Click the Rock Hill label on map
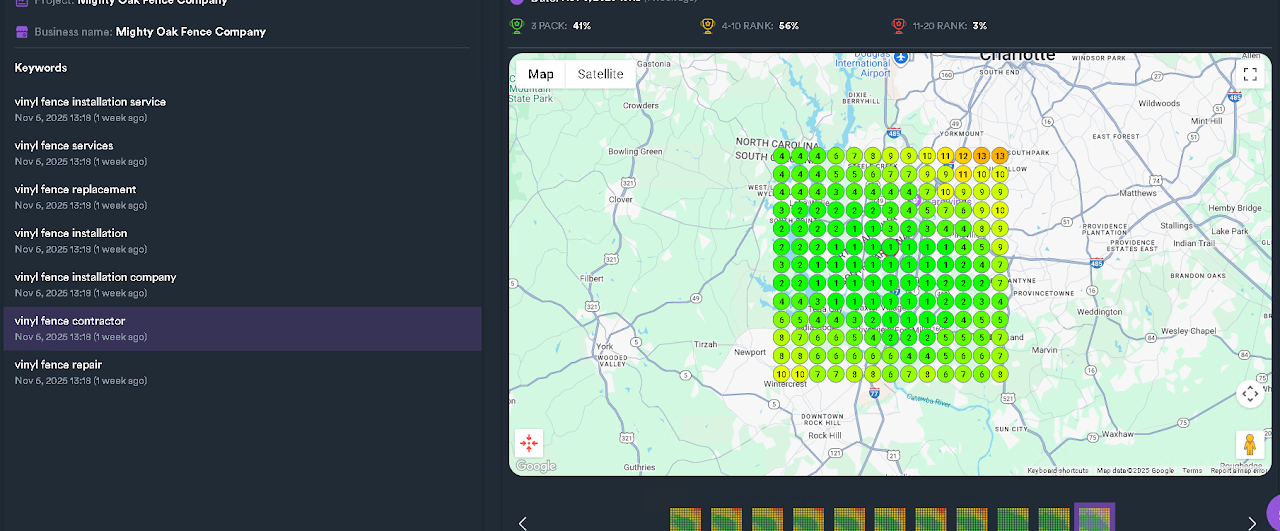1280x531 pixels. click(824, 436)
